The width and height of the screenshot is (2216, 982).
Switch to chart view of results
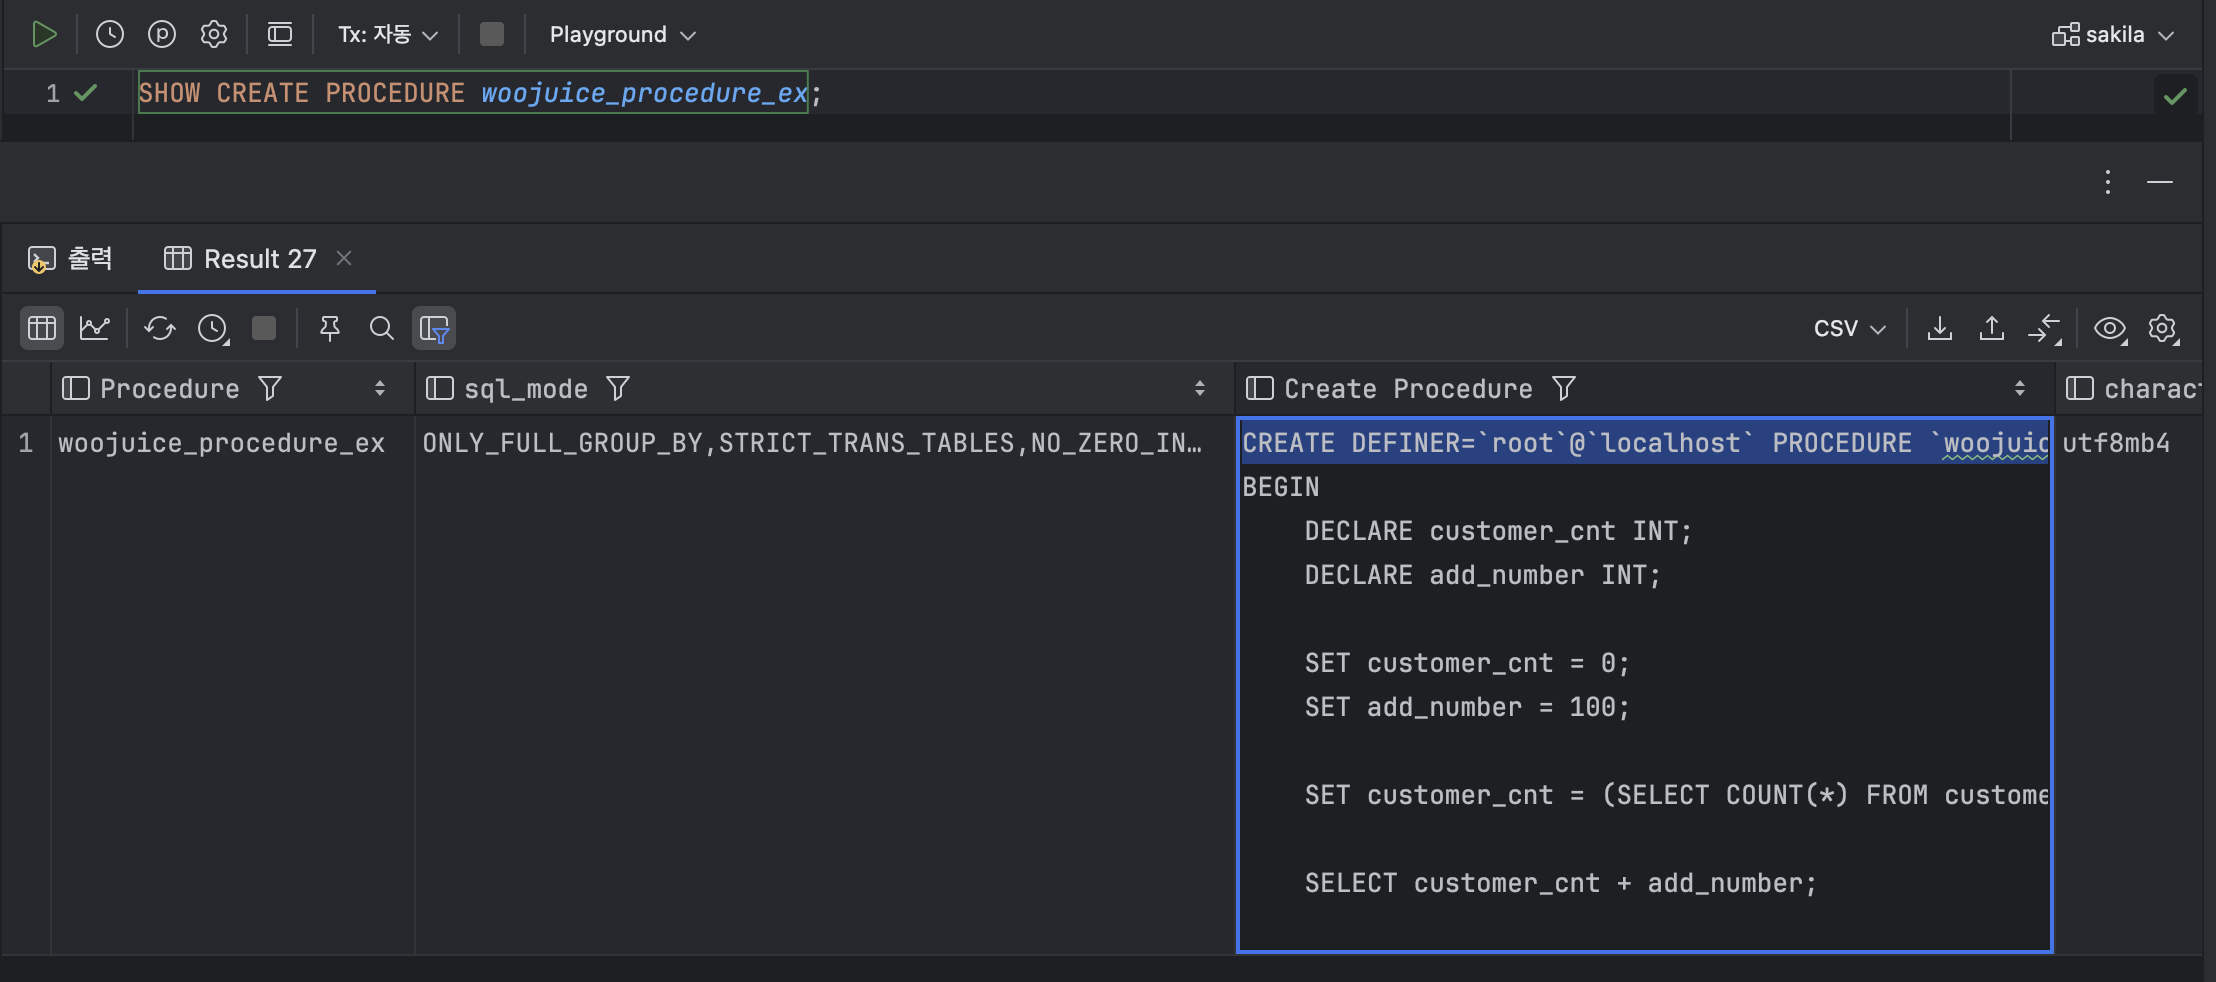95,328
